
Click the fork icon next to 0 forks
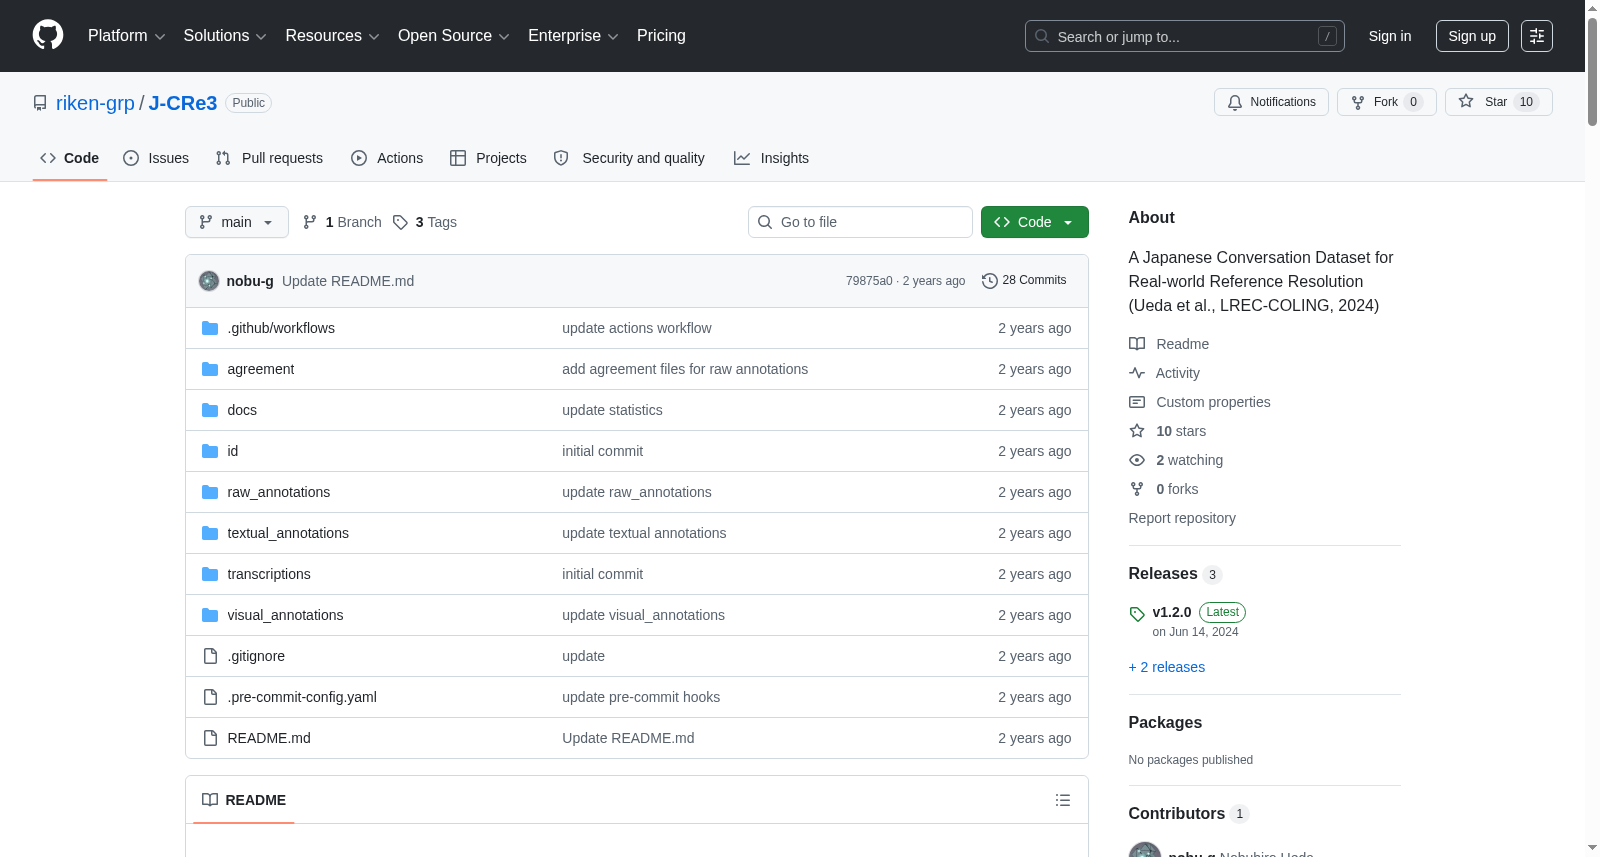point(1137,489)
